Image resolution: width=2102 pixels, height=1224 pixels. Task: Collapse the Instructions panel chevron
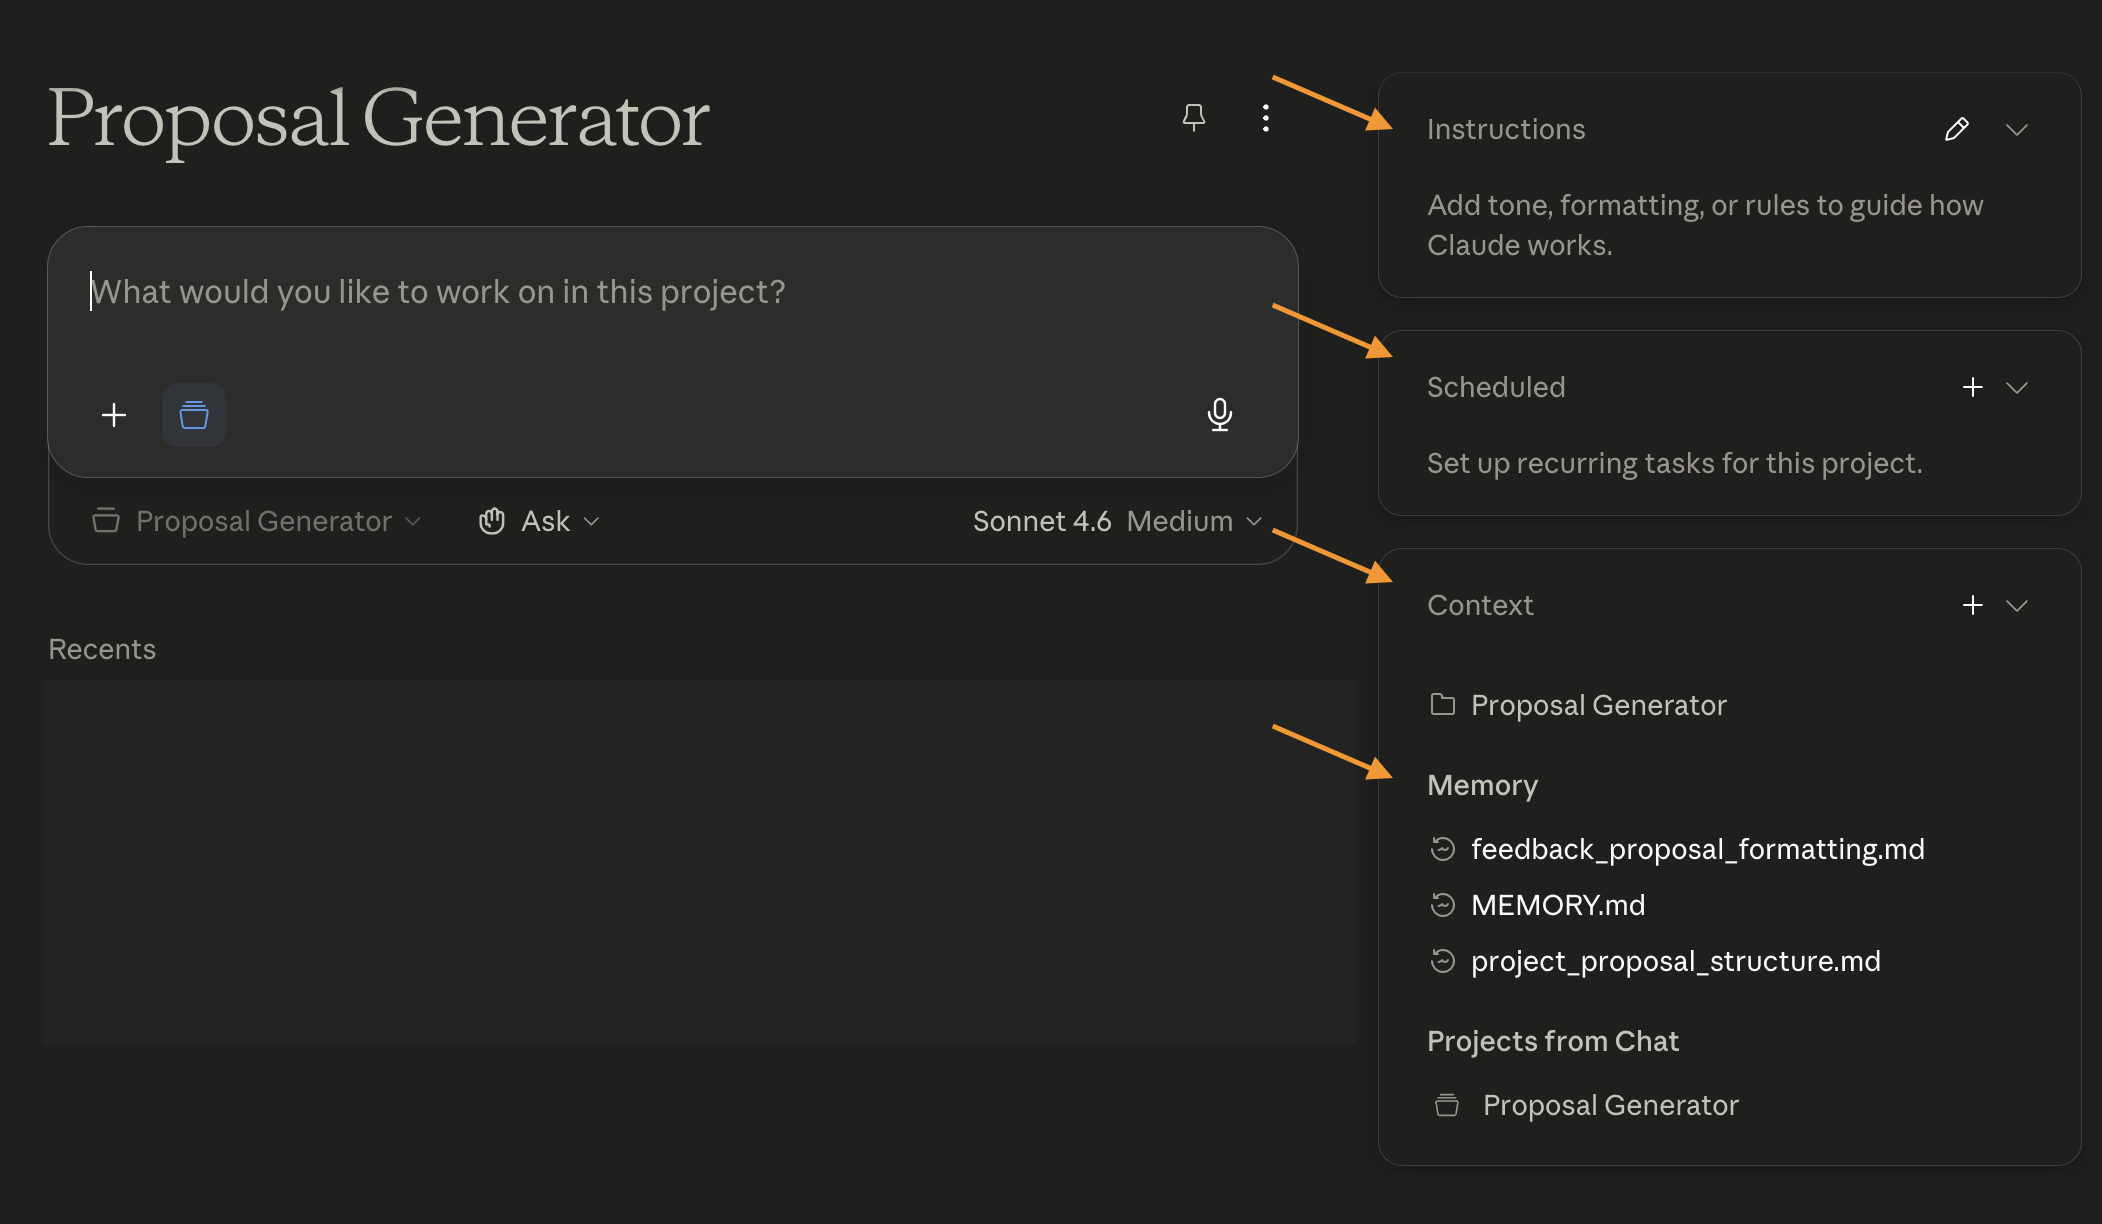pos(2017,129)
